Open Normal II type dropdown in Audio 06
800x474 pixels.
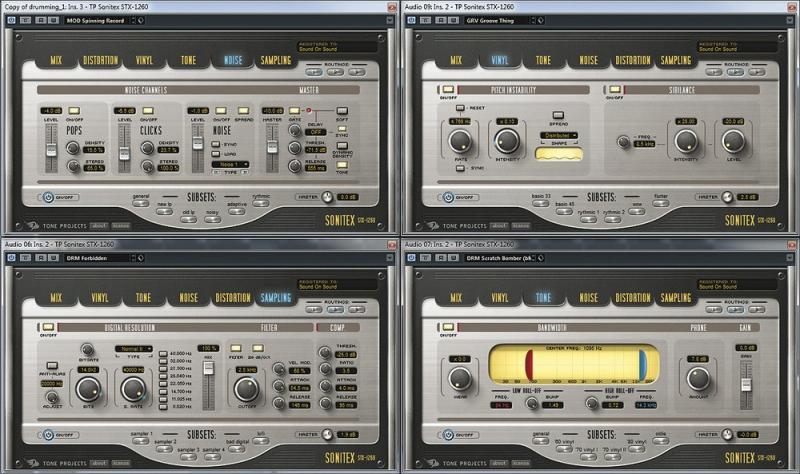(x=134, y=348)
